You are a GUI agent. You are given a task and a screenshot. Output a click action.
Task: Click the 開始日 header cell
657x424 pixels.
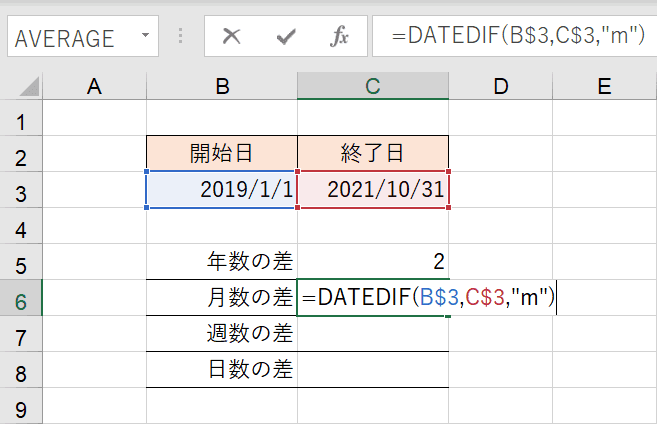222,153
